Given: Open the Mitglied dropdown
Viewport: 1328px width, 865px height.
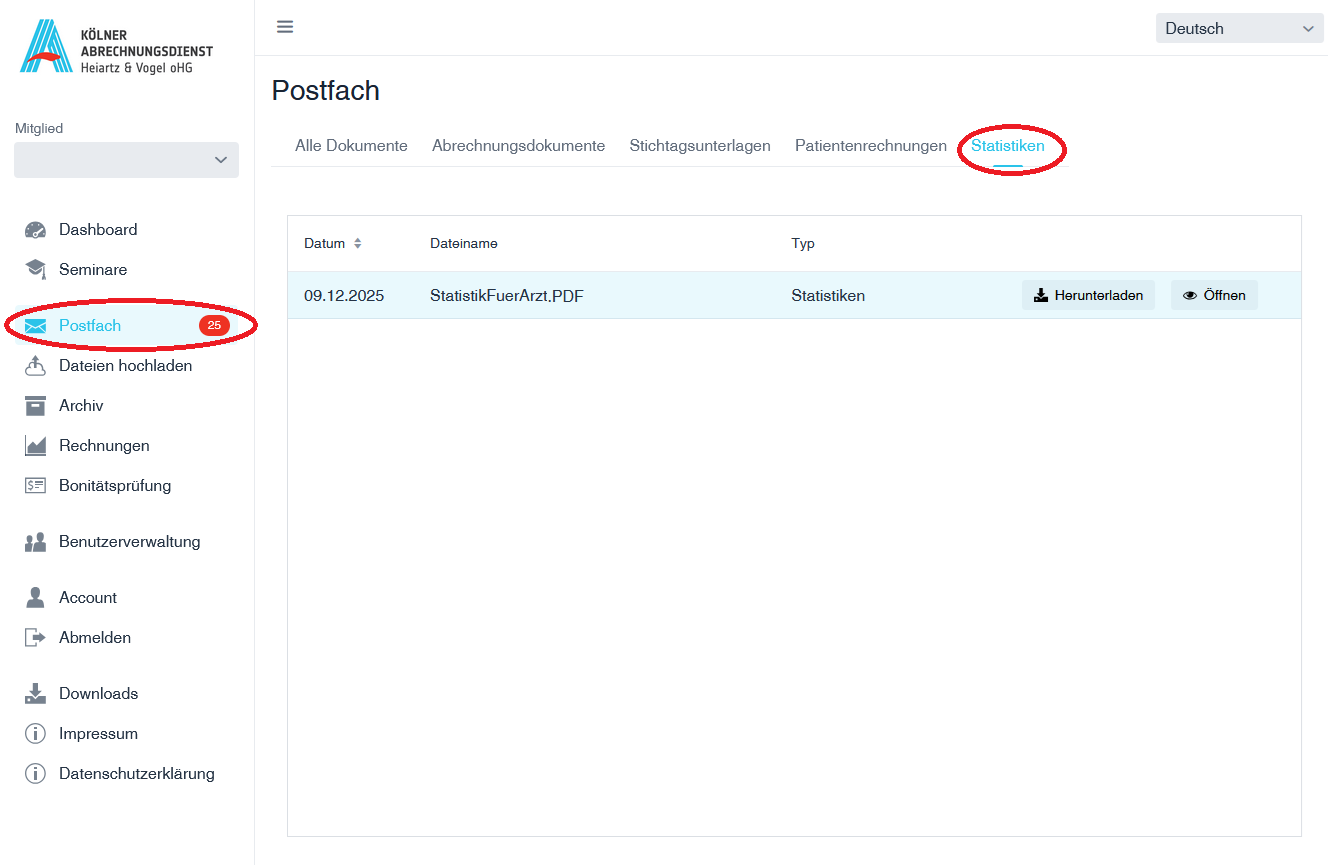Looking at the screenshot, I should pos(126,160).
